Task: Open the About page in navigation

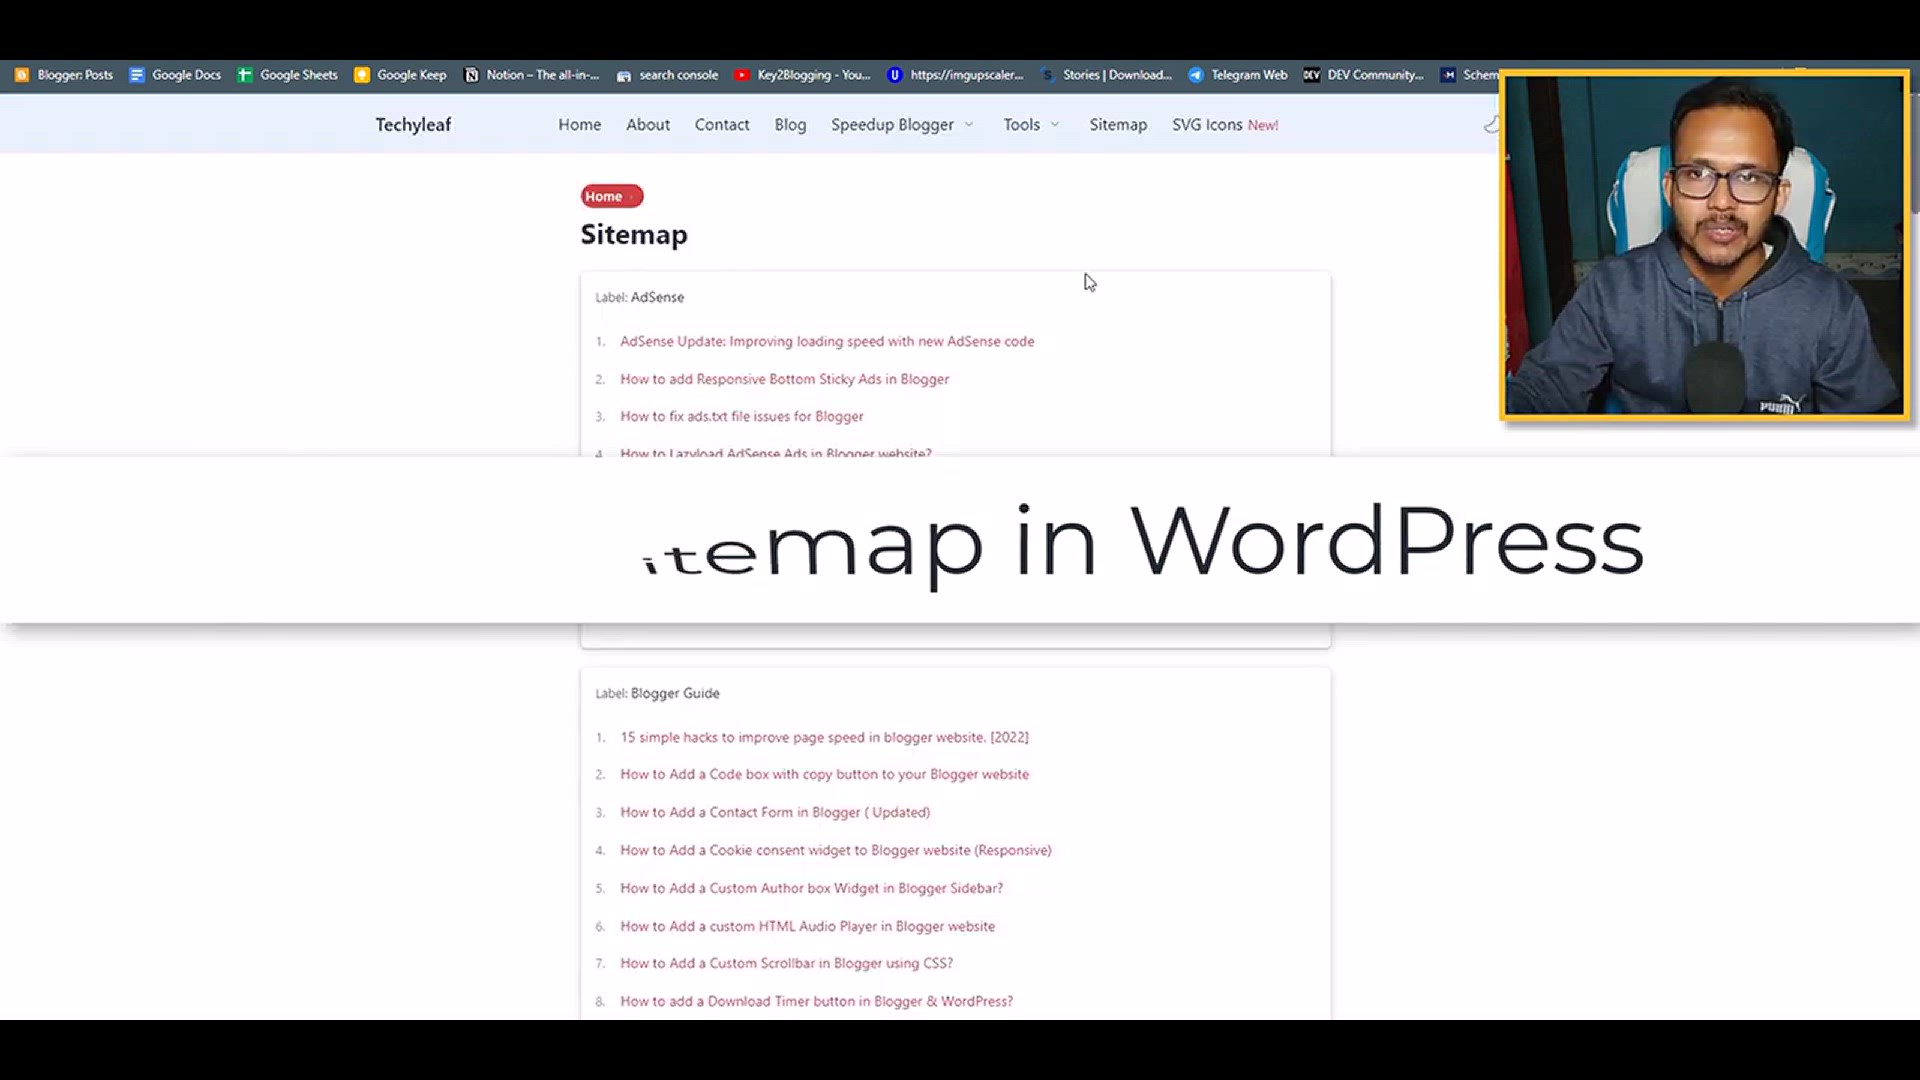Action: (x=648, y=125)
